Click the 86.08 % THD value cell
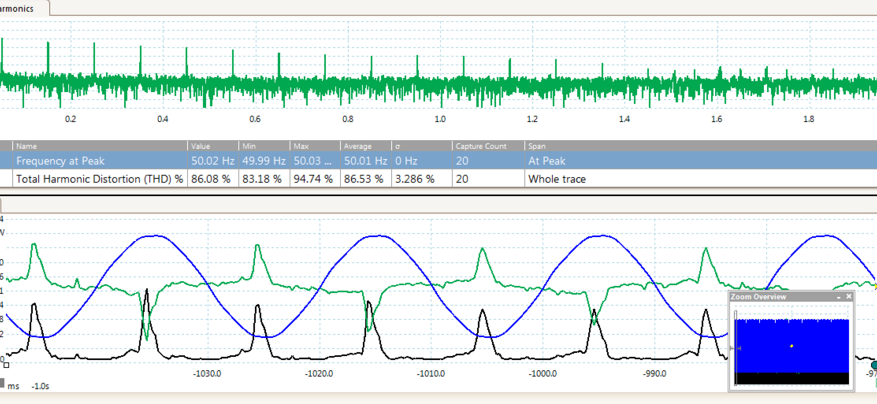Screen dimensions: 877x404 pos(213,180)
